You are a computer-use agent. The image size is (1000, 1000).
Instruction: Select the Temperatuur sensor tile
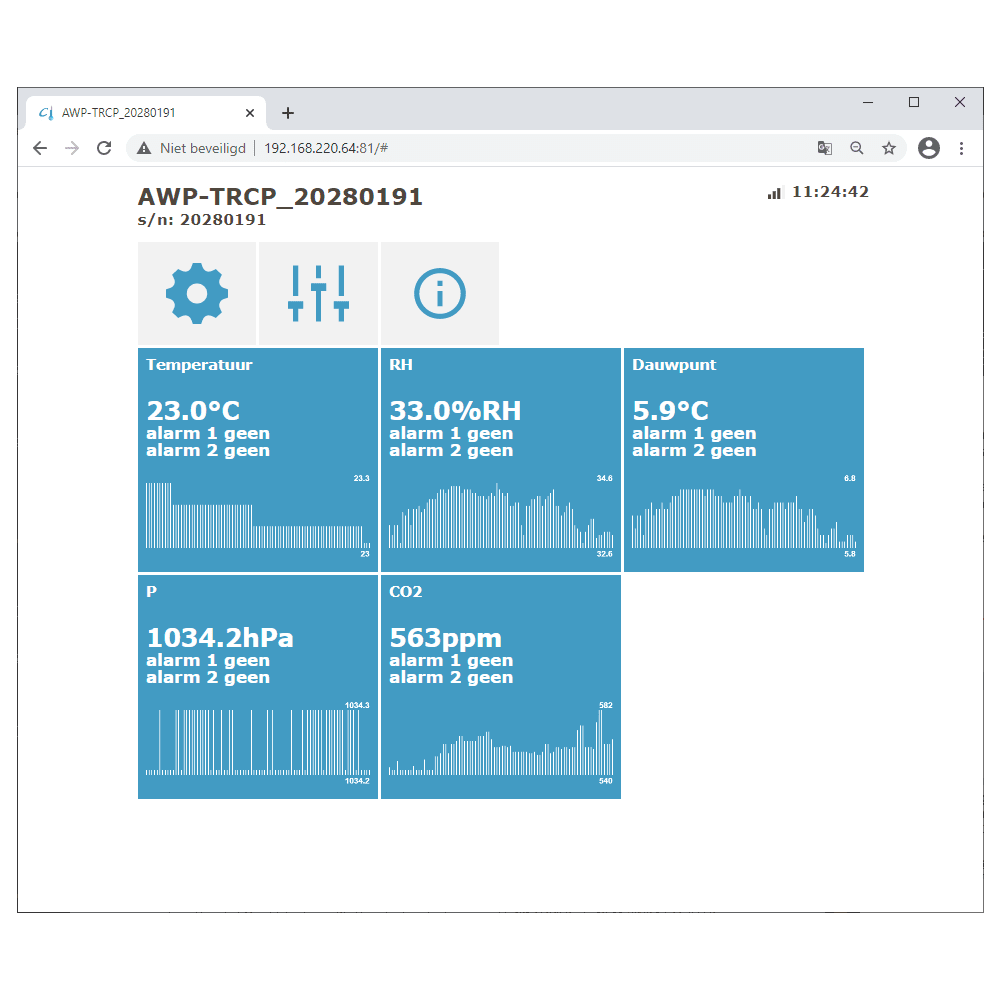257,420
